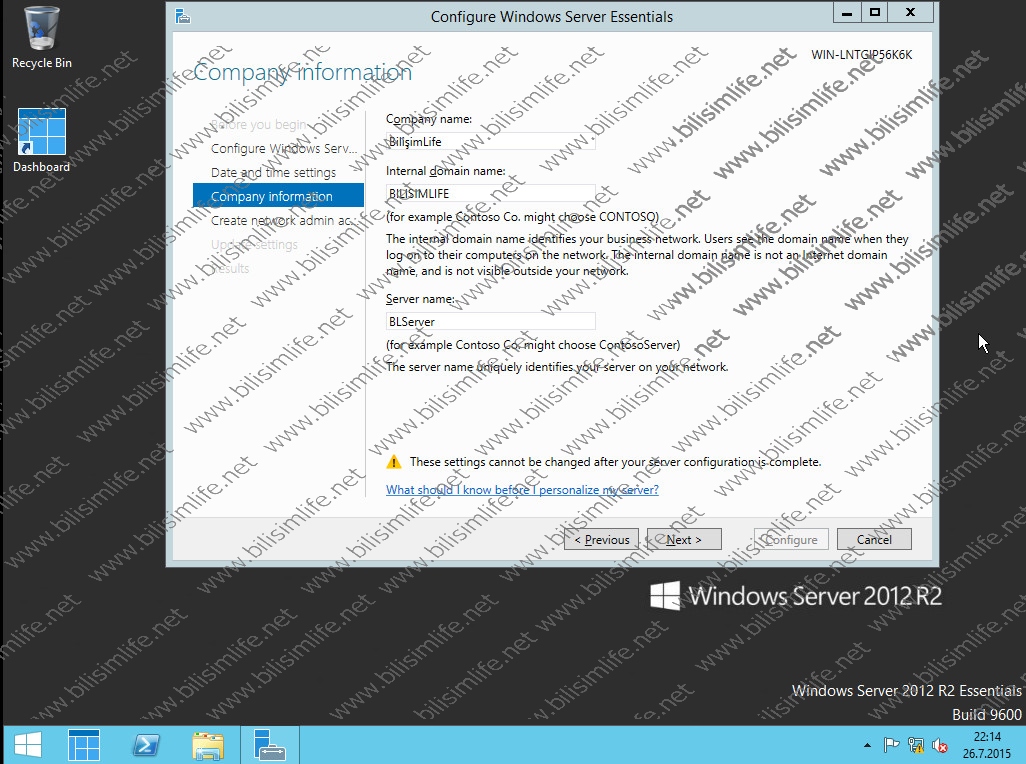The height and width of the screenshot is (764, 1026).
Task: Click the network status tray icon
Action: tap(915, 745)
